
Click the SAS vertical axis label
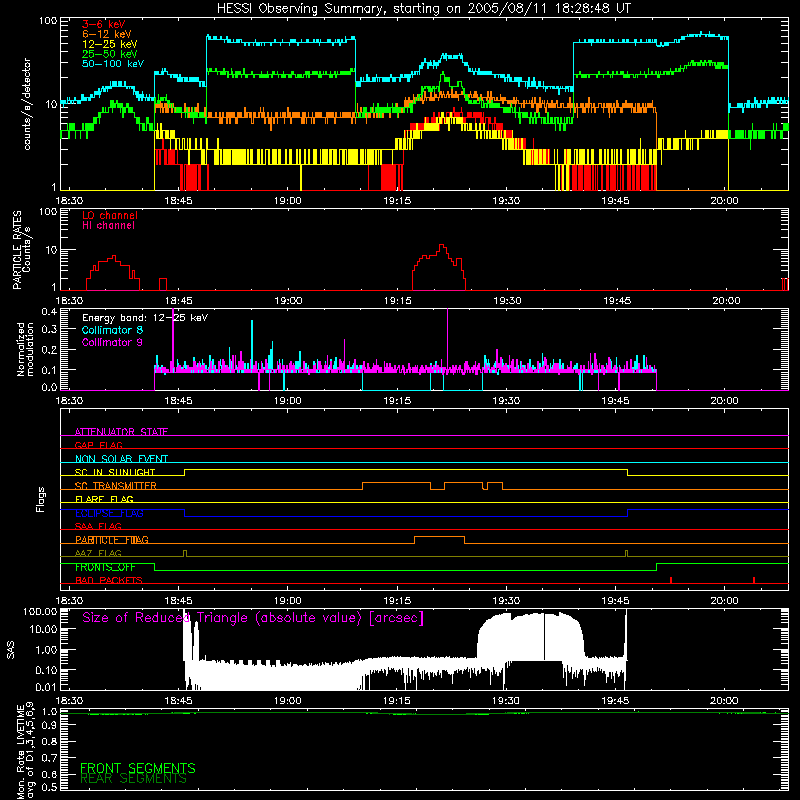pos(10,650)
